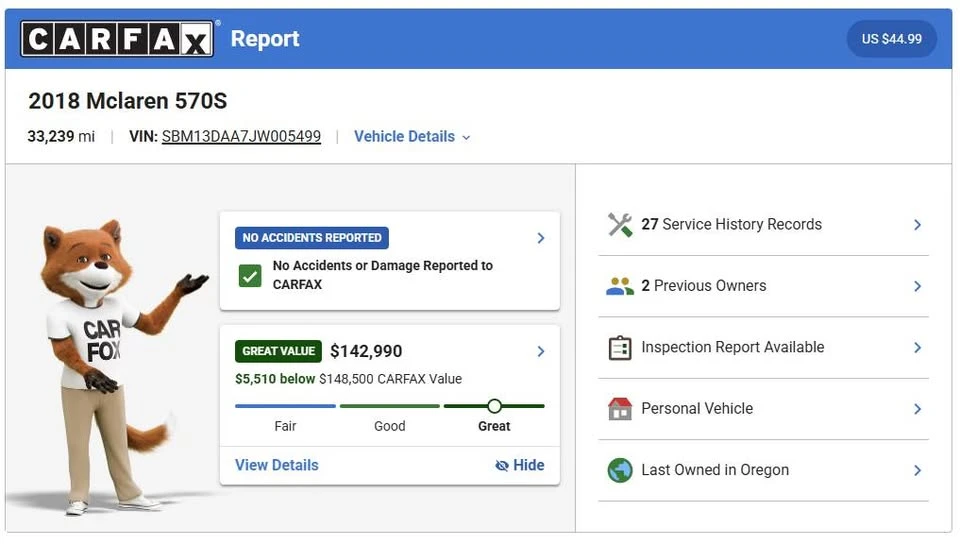Click the personal vehicle house icon
This screenshot has width=960, height=545.
620,408
